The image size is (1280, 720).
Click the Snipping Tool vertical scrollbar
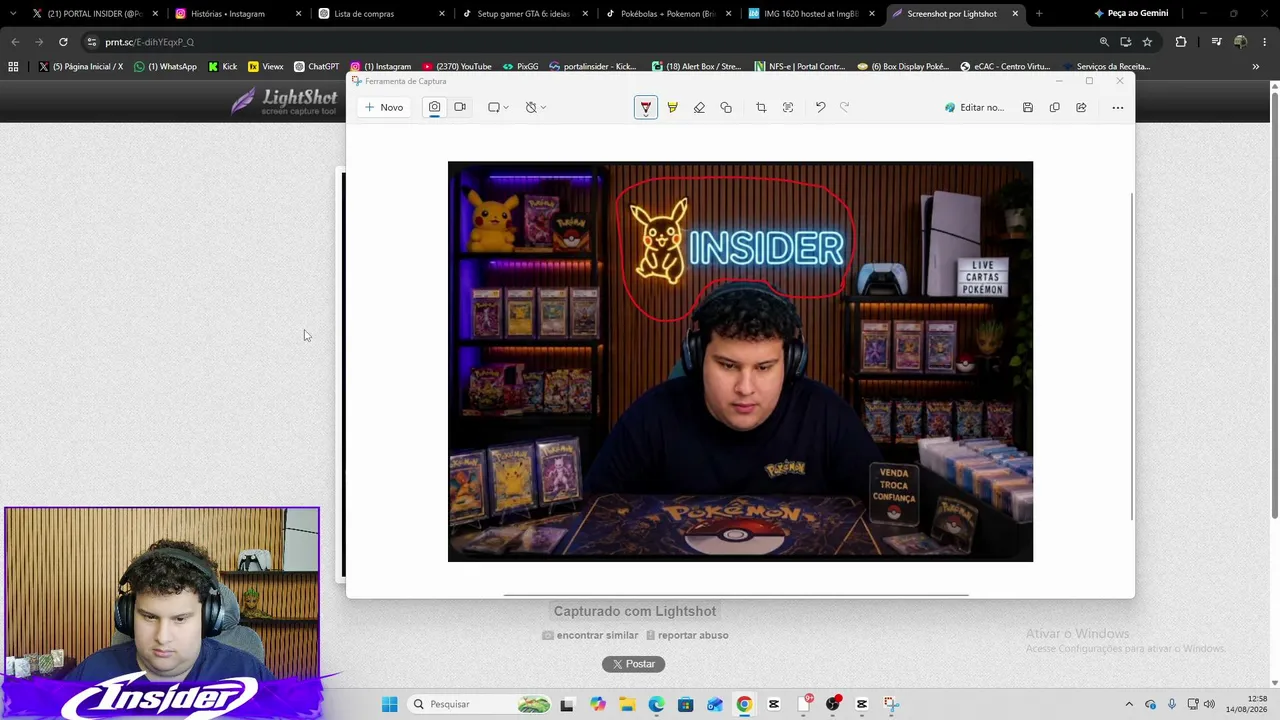(1132, 357)
